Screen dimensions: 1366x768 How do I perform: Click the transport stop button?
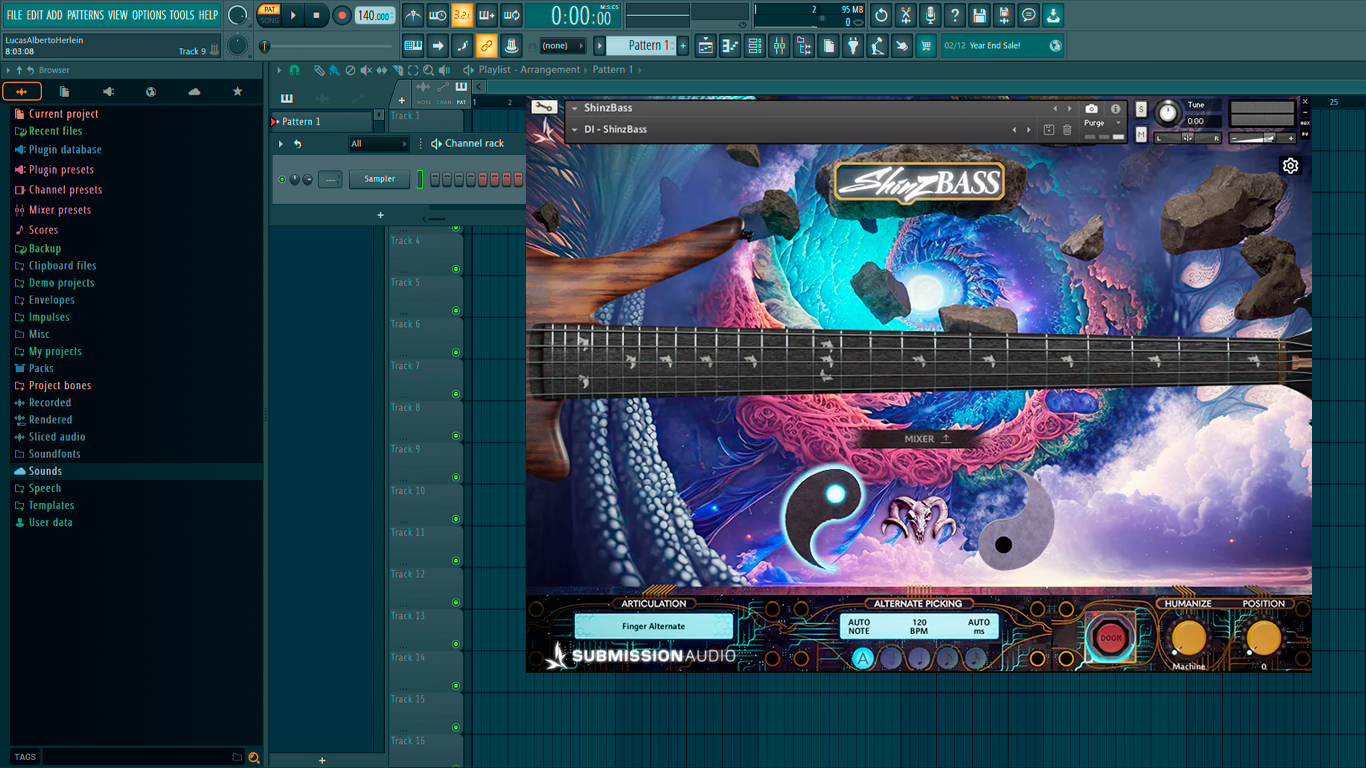(316, 15)
